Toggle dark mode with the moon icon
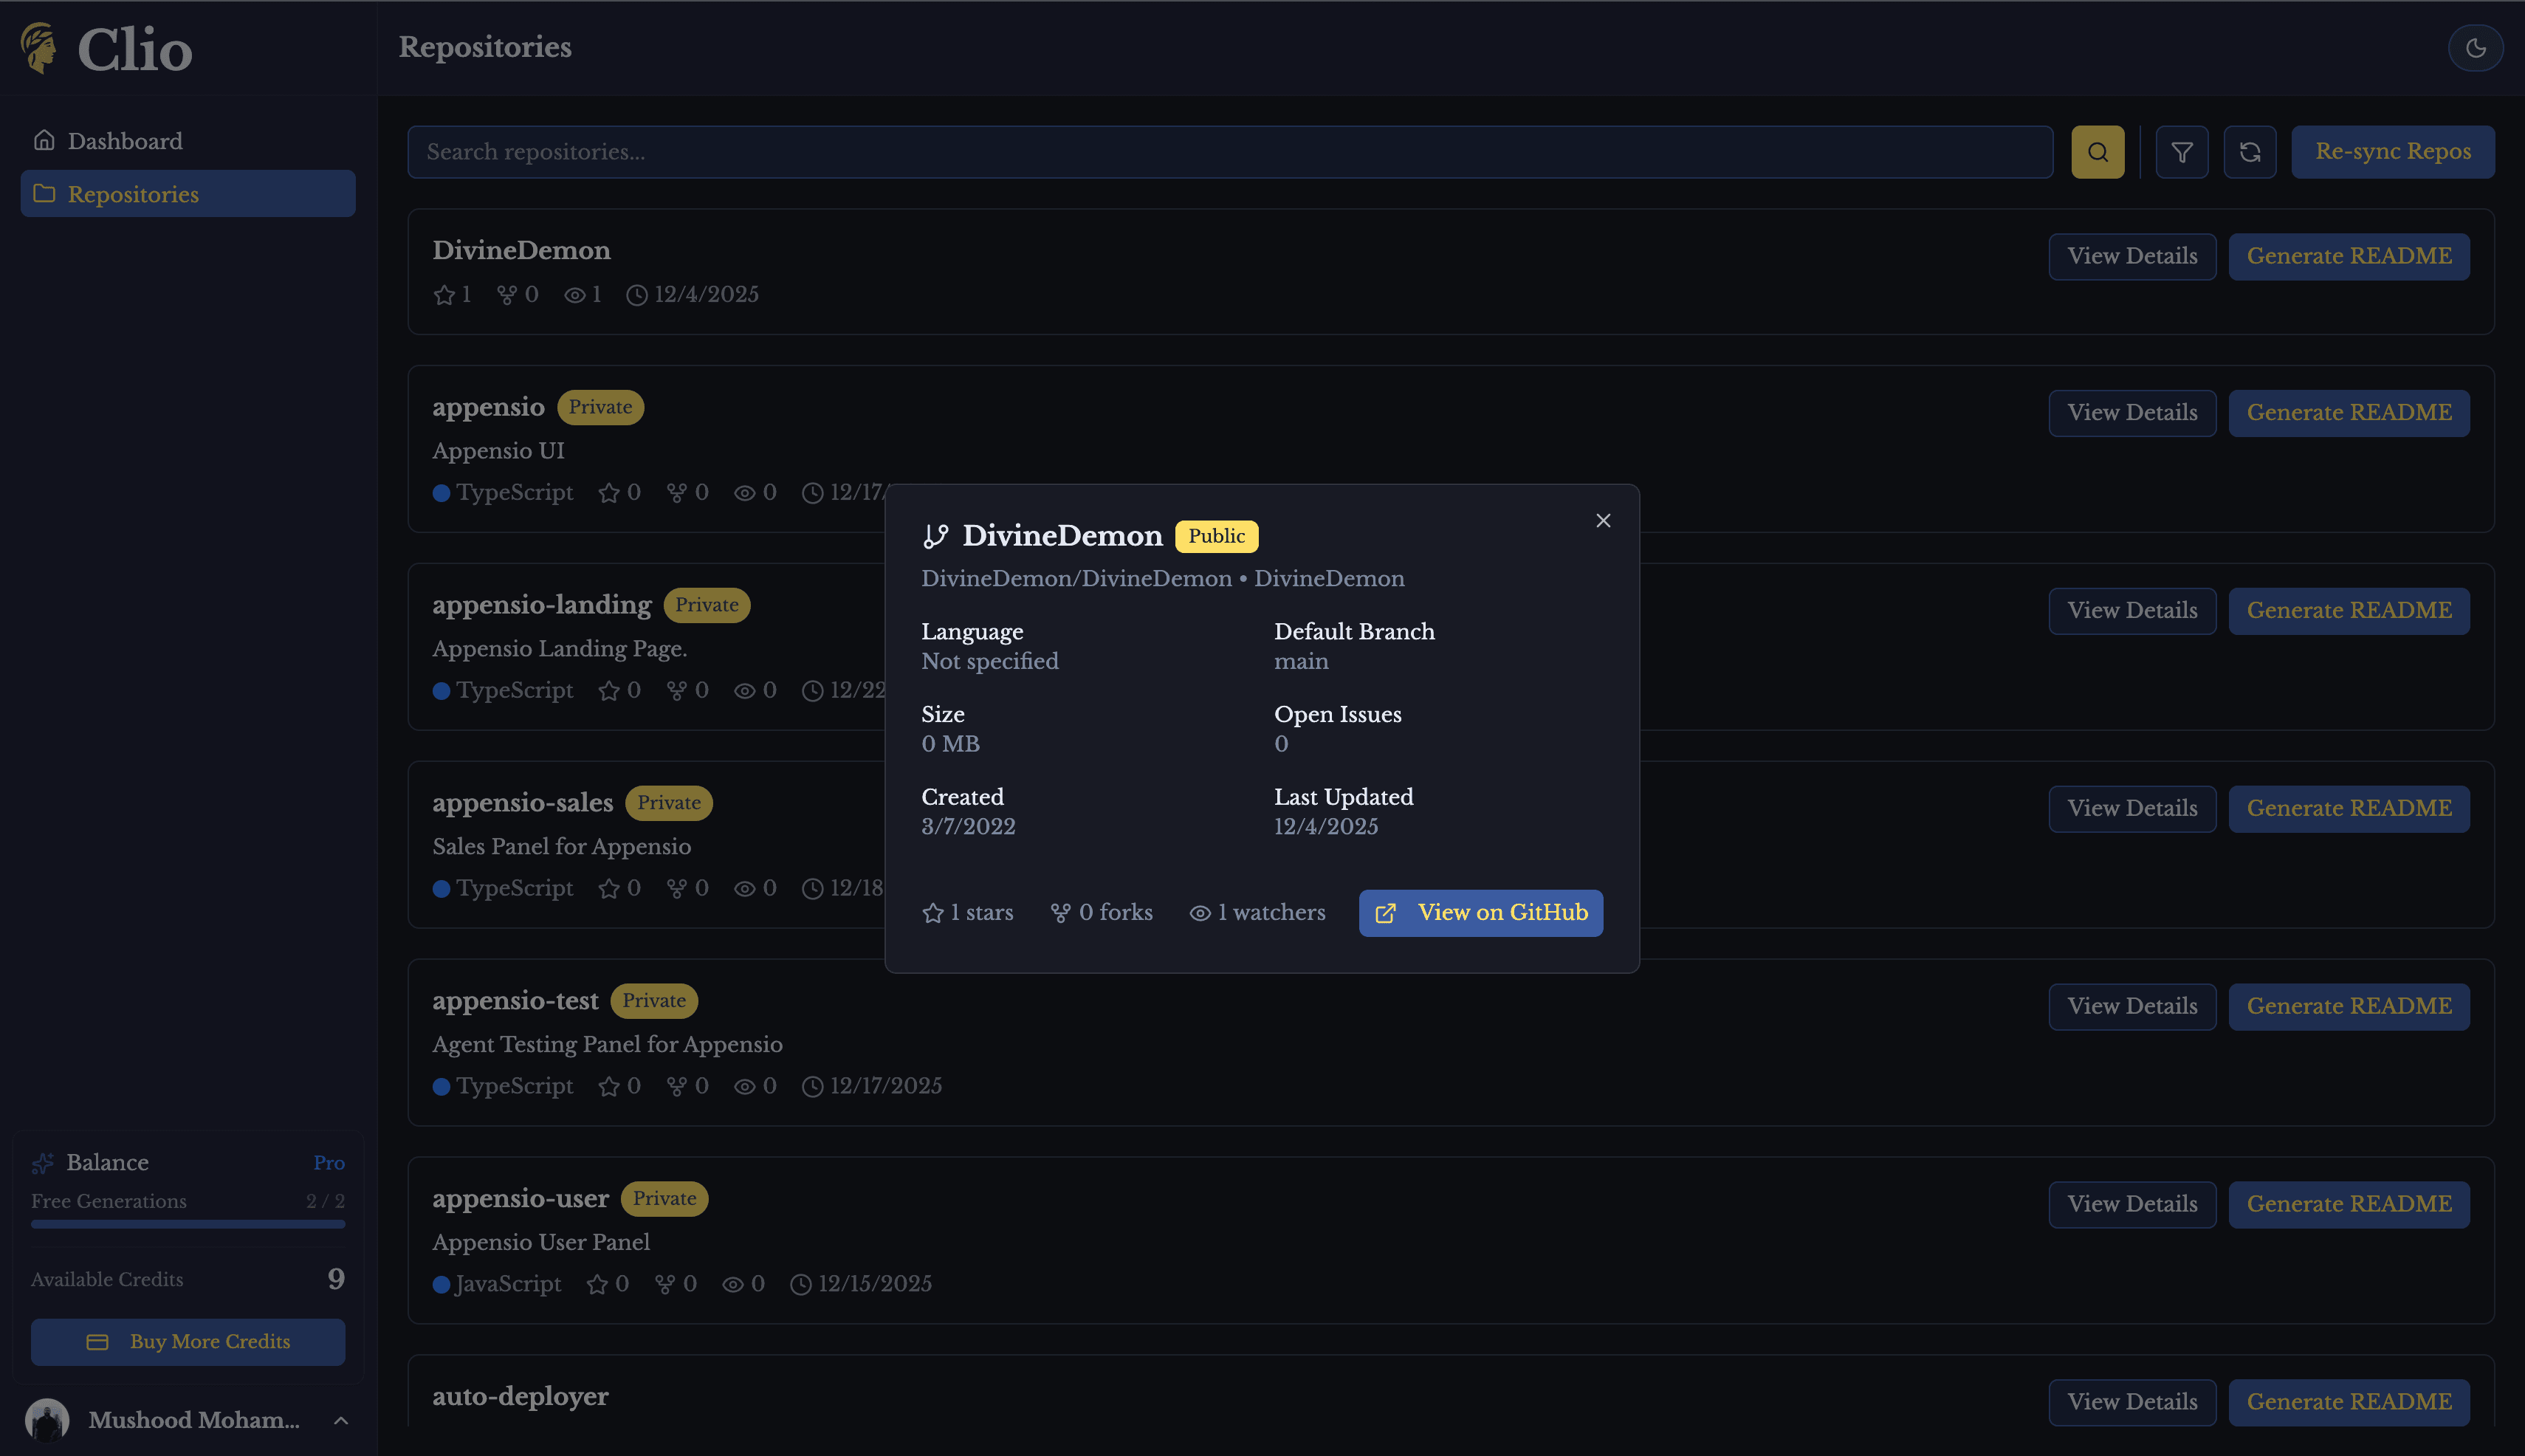 coord(2477,47)
